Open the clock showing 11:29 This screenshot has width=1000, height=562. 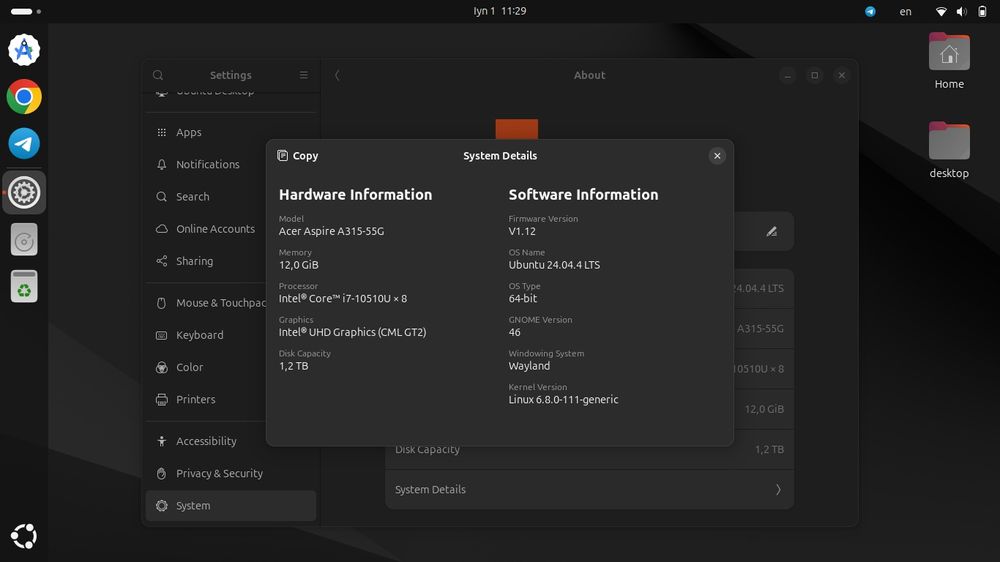coord(499,11)
